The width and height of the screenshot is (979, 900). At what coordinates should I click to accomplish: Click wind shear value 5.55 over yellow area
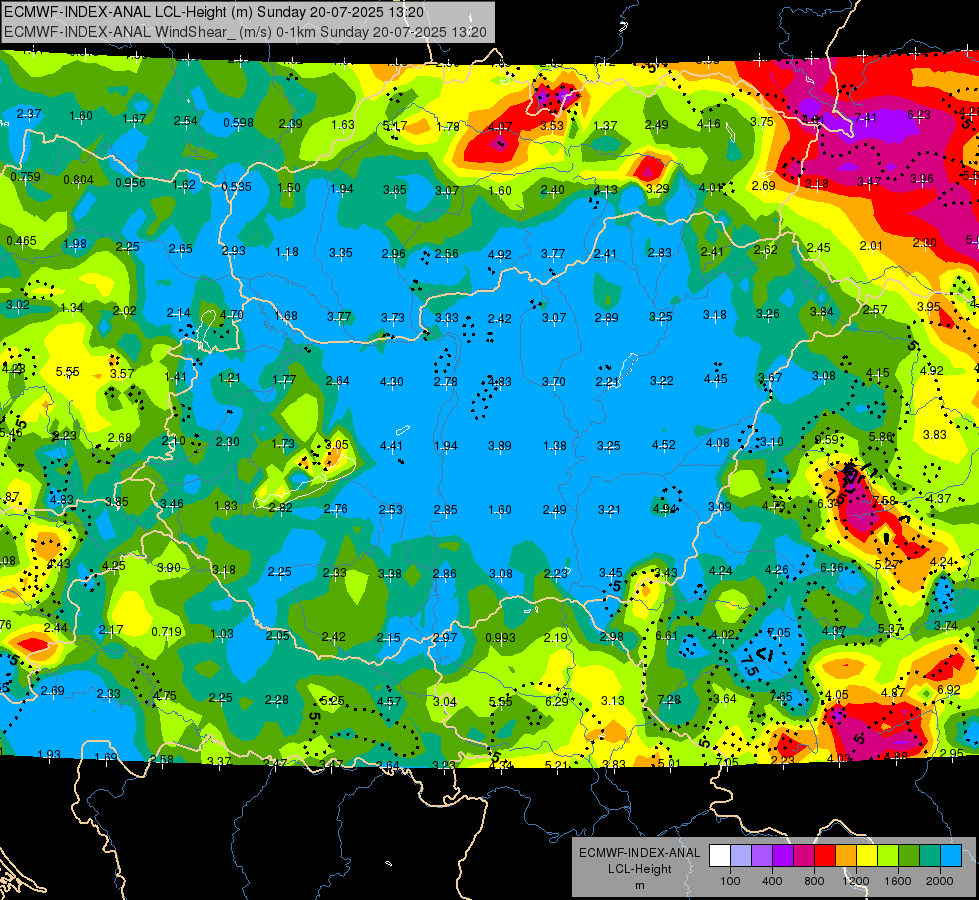(67, 372)
